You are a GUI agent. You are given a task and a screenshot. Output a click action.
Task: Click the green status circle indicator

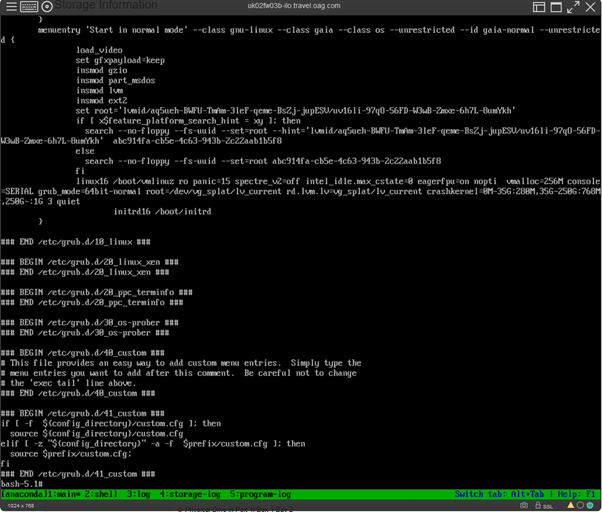click(x=592, y=505)
